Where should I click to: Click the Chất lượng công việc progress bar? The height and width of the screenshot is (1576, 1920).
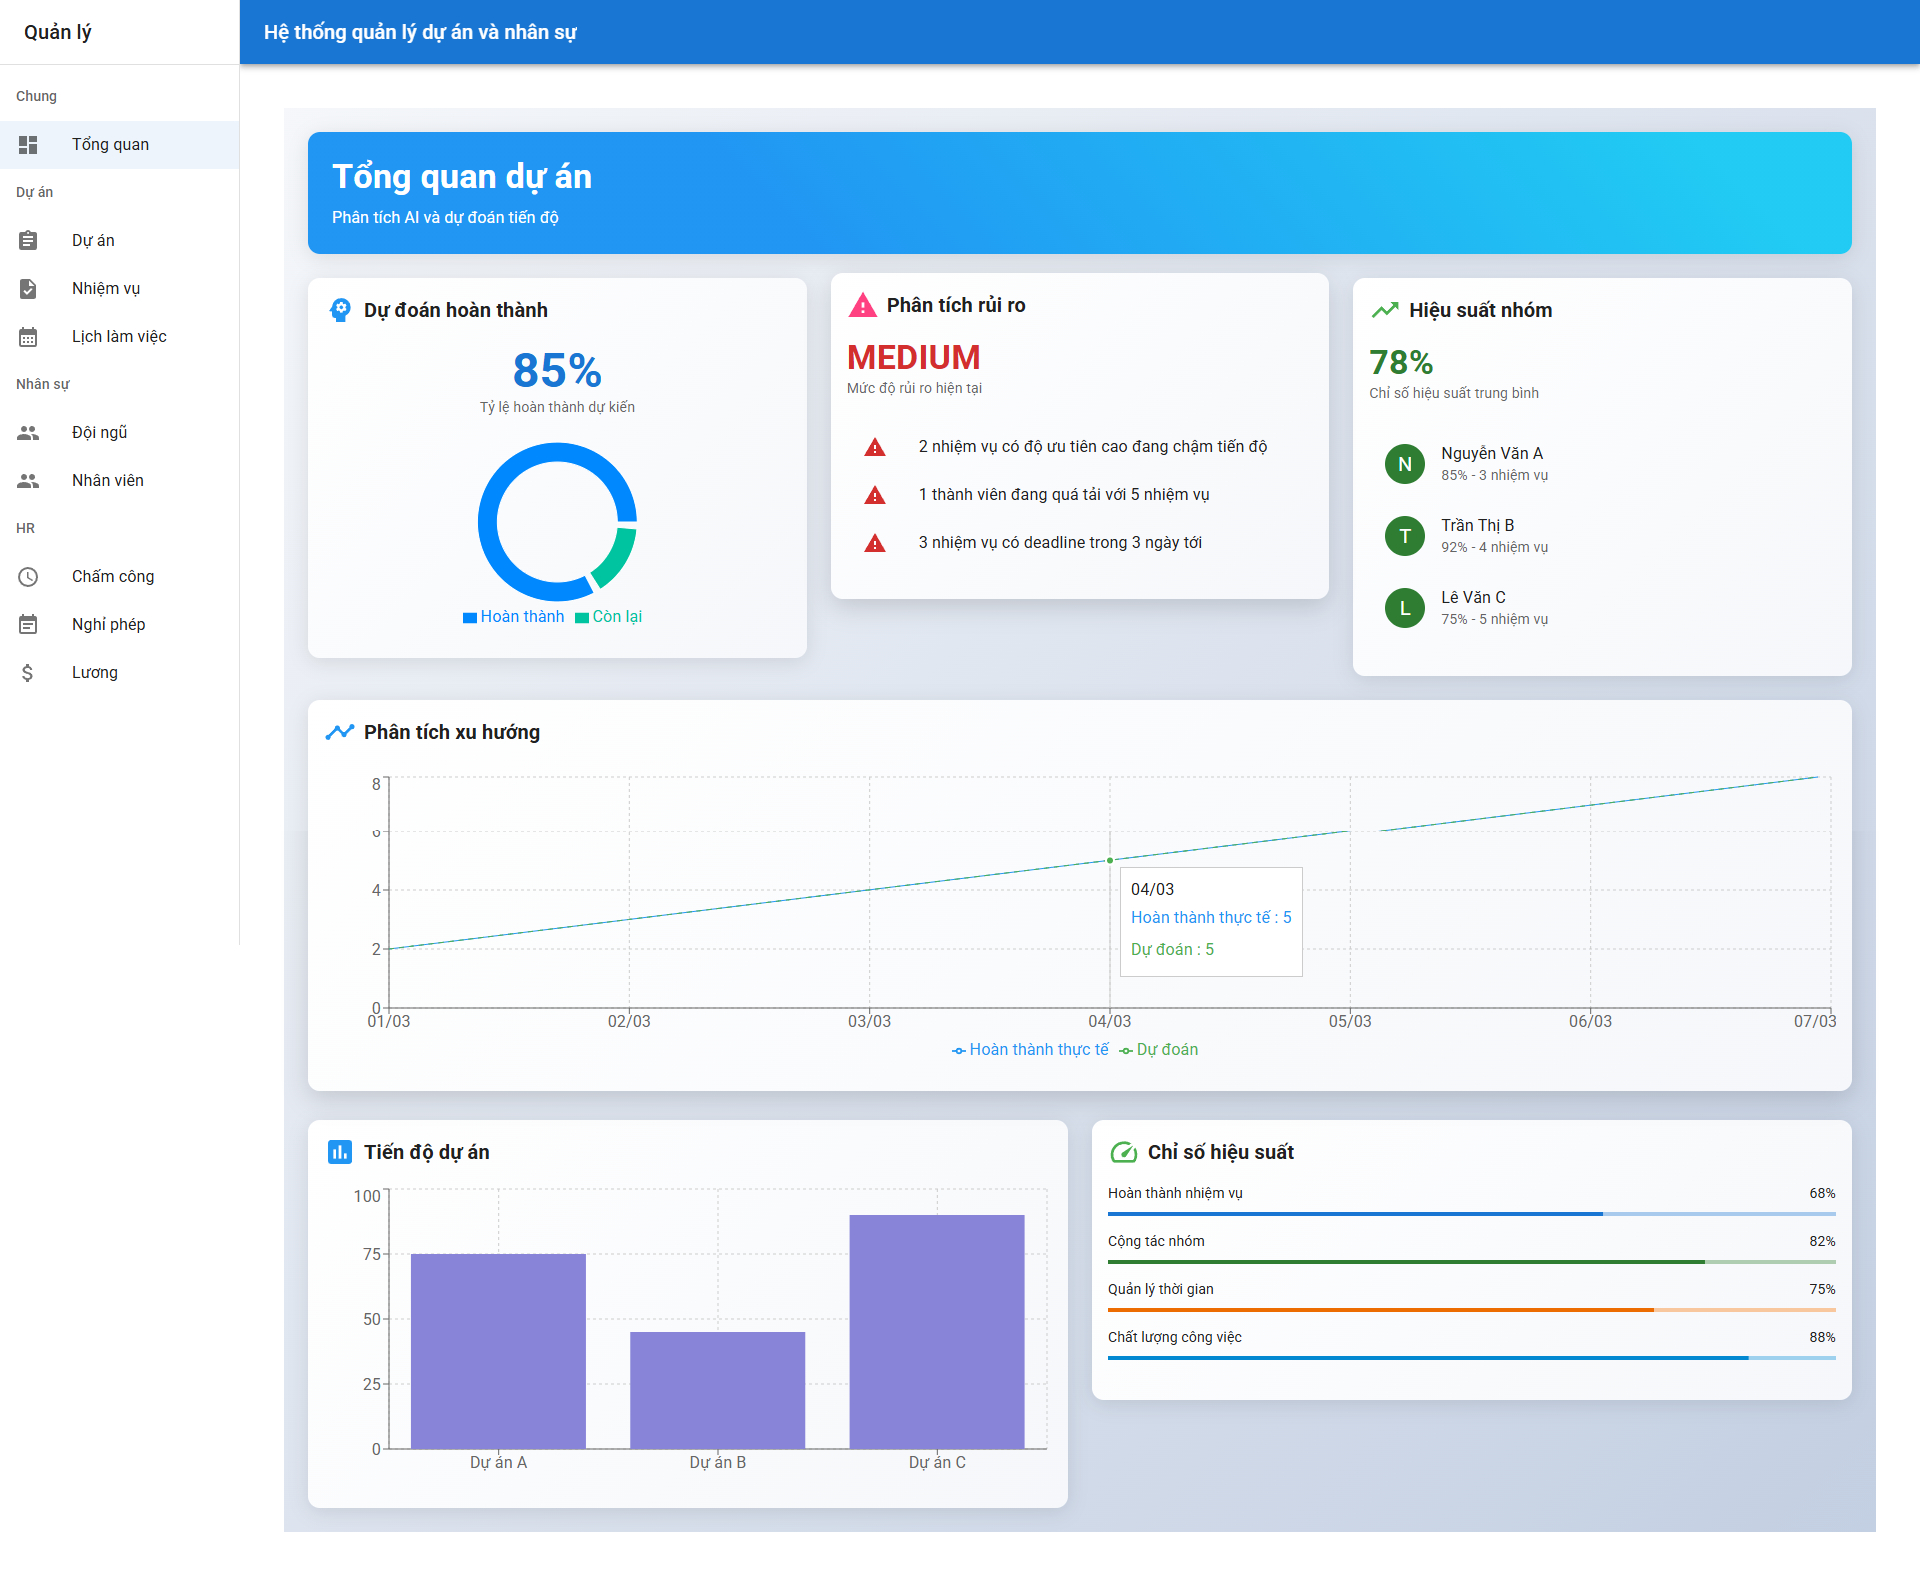1471,1358
